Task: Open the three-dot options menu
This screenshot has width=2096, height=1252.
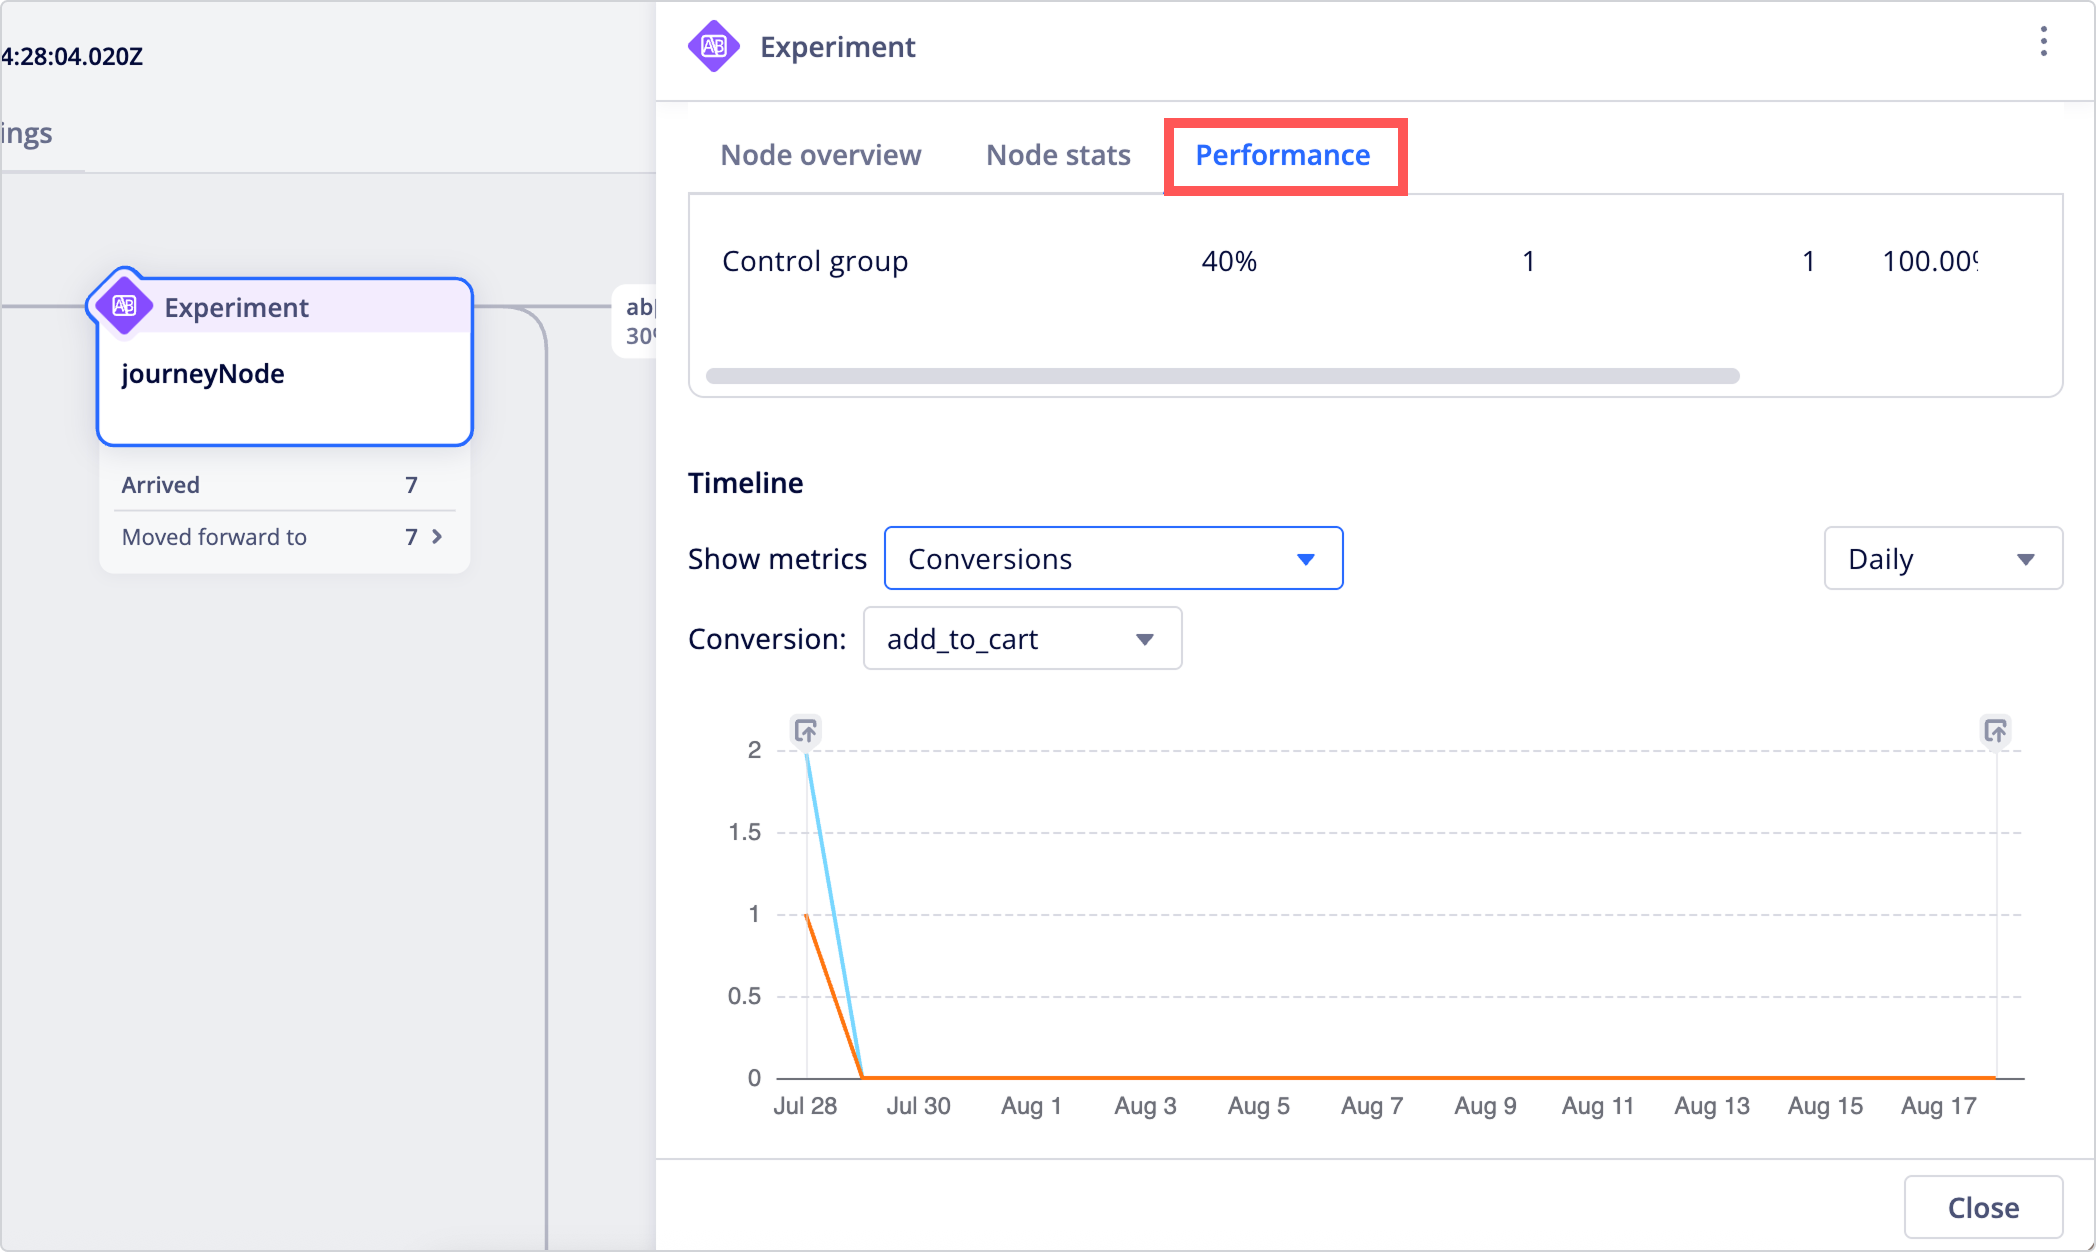Action: coord(2043,42)
